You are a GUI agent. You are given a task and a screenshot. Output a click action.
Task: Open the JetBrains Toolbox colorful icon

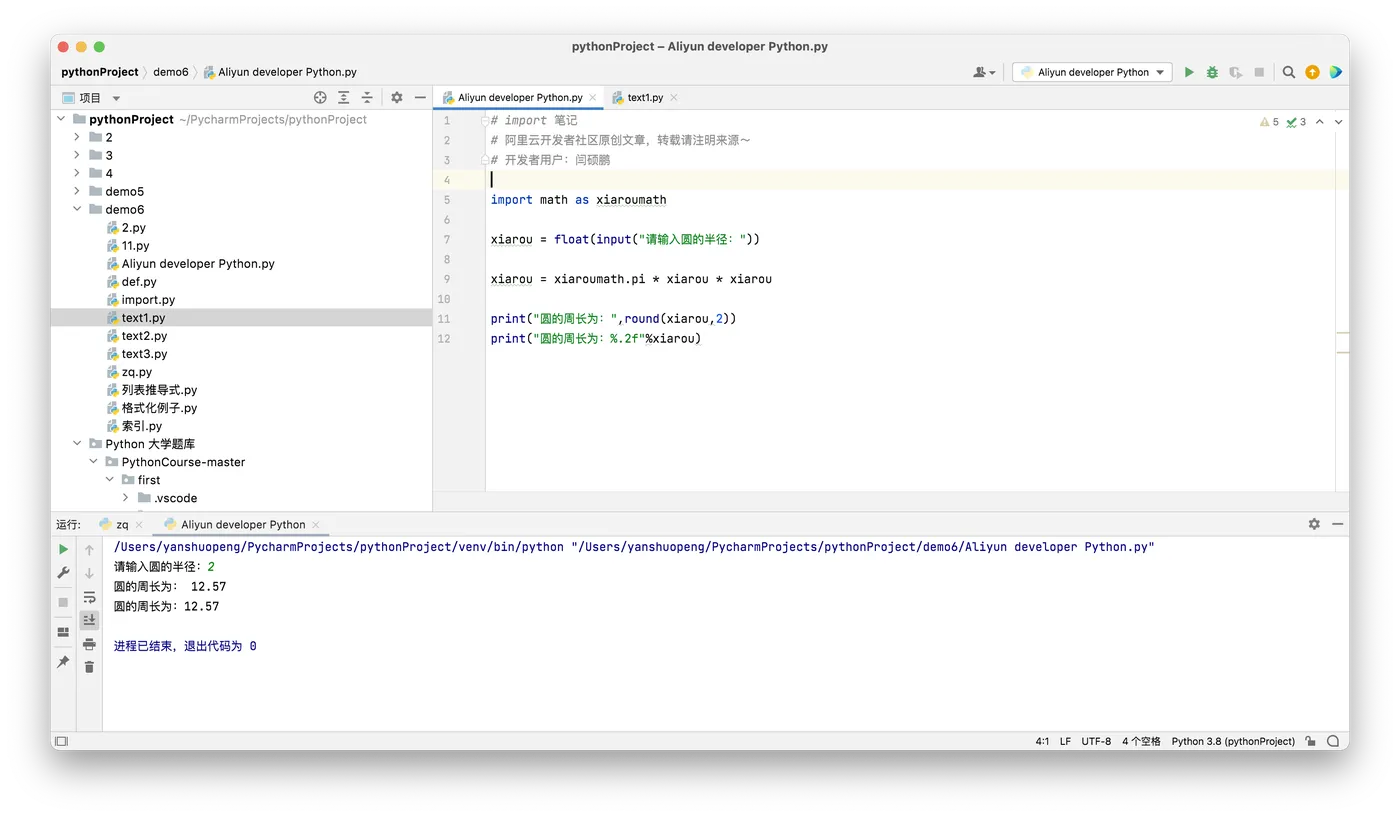tap(1335, 72)
